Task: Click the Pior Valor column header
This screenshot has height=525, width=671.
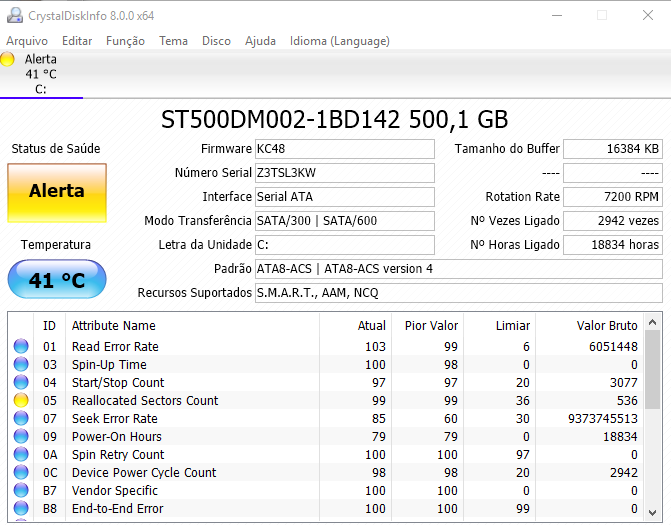Action: [x=428, y=326]
